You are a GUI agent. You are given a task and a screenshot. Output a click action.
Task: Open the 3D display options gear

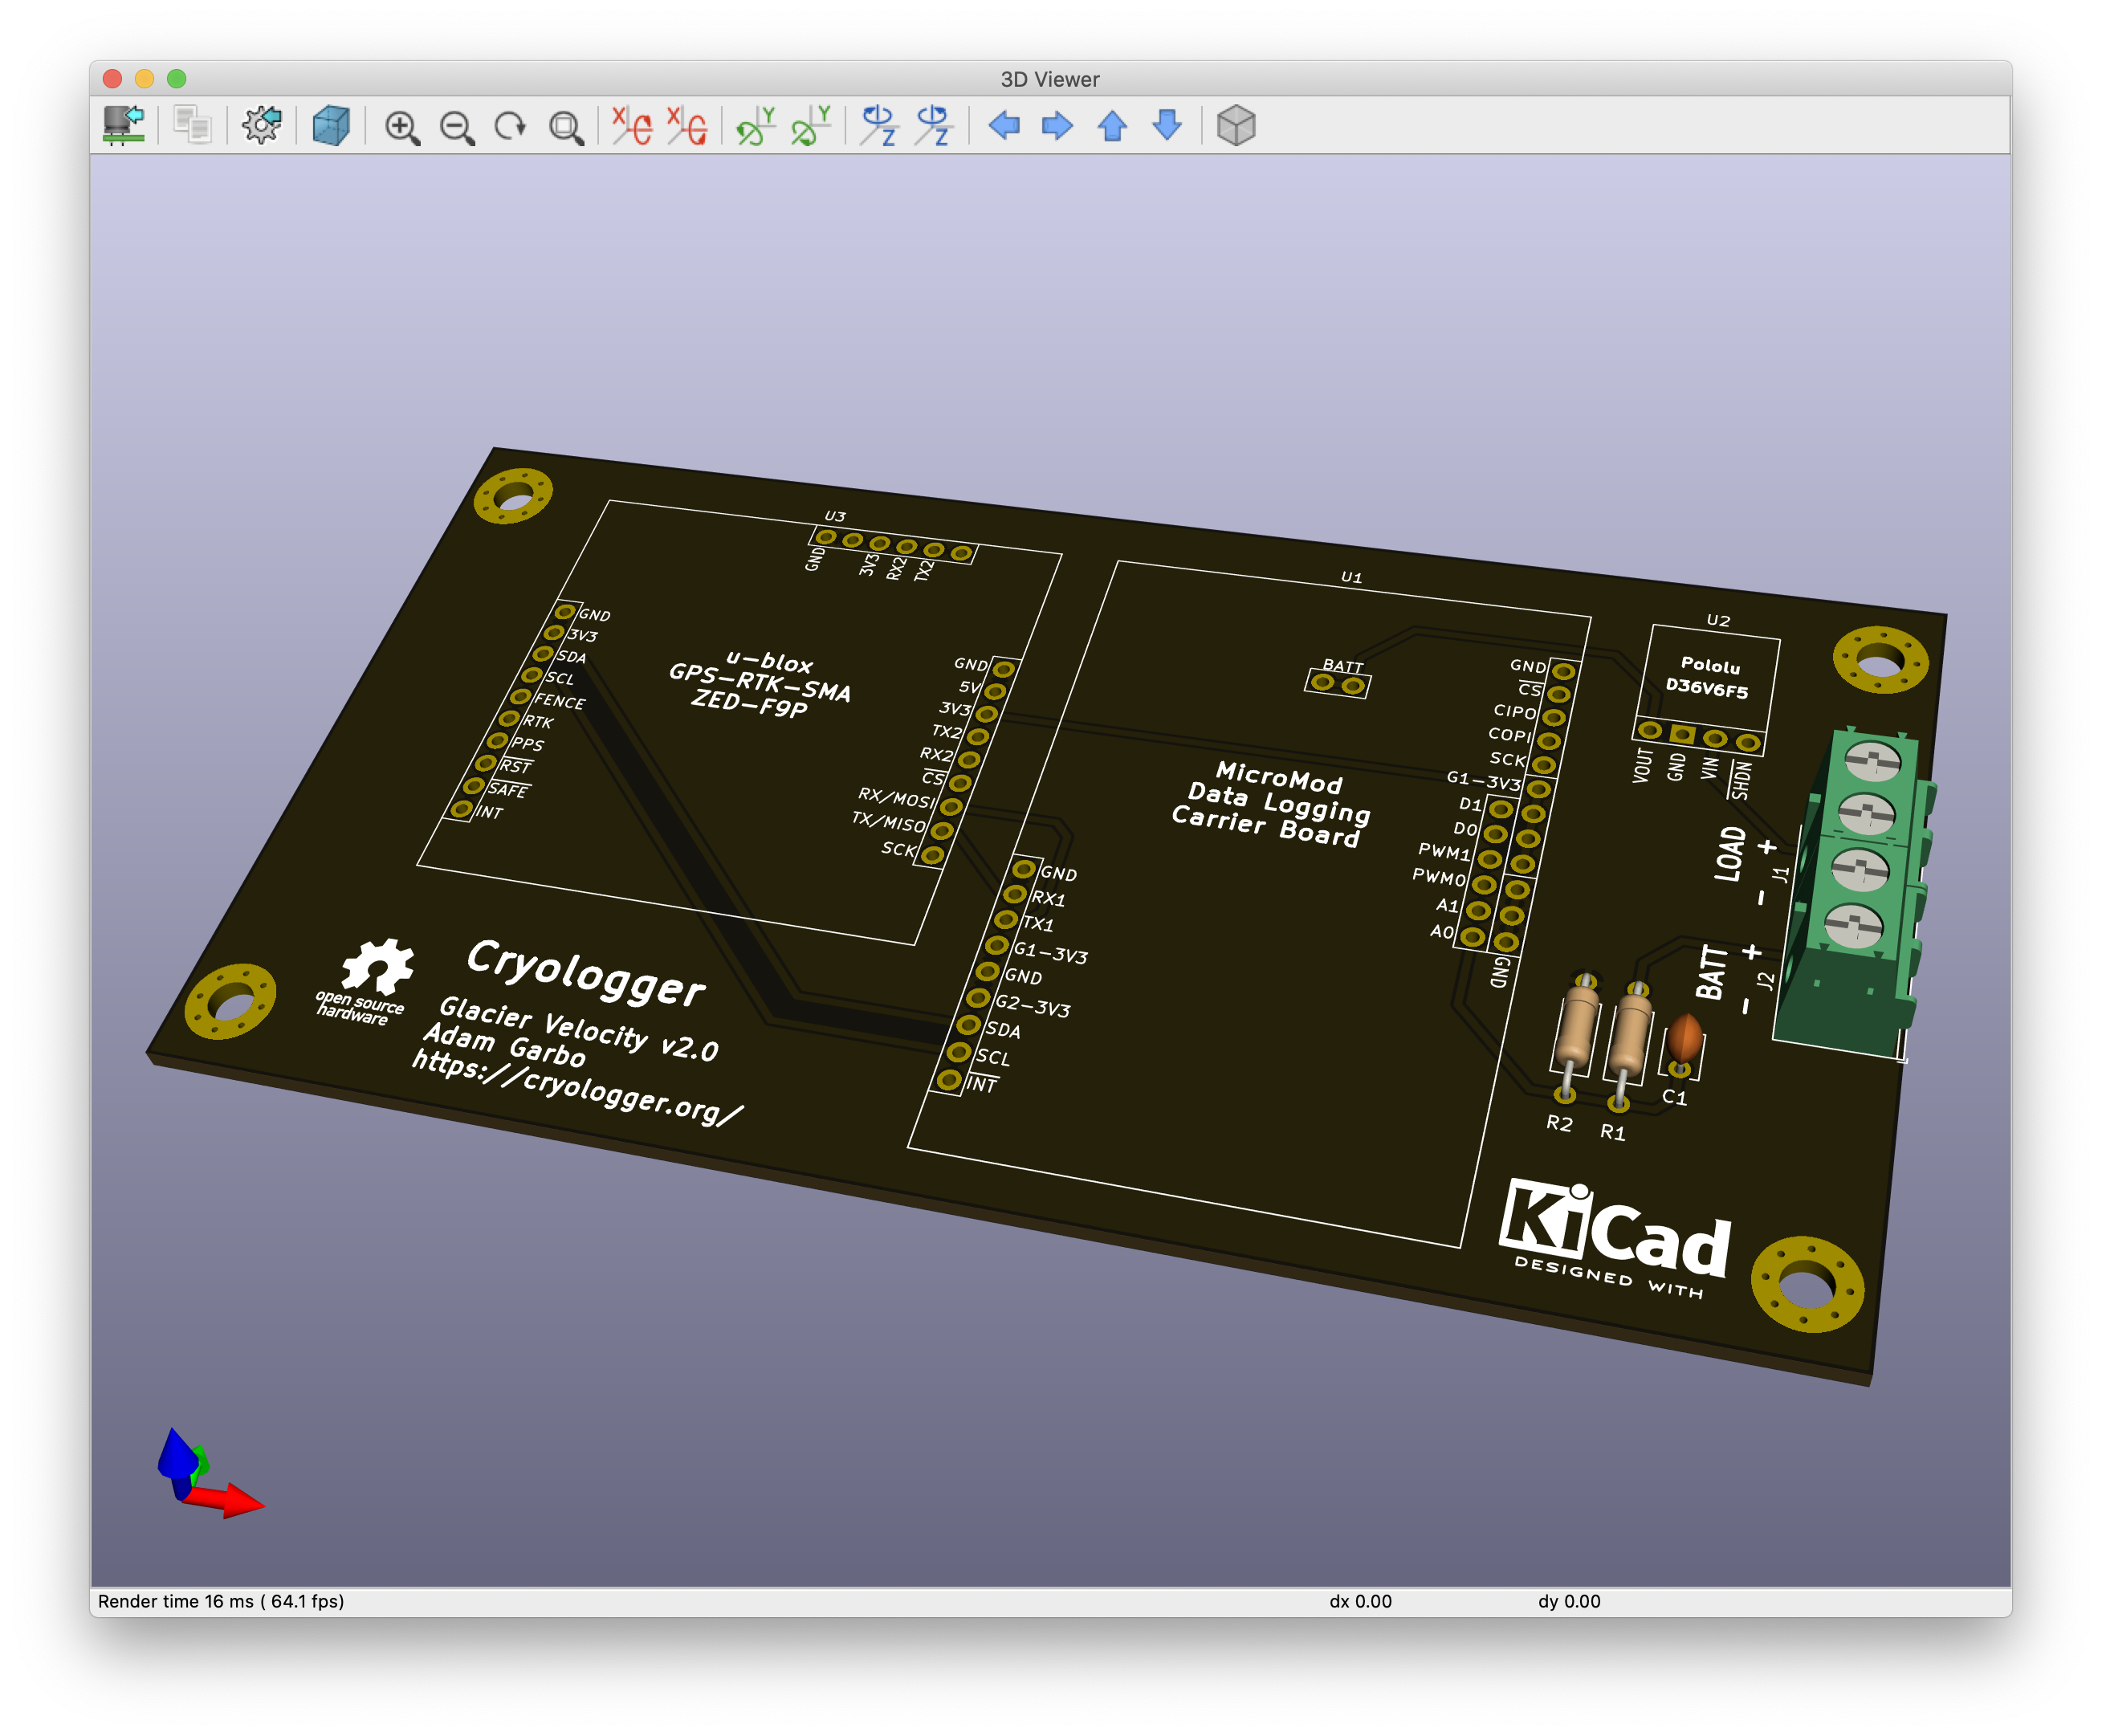[262, 126]
